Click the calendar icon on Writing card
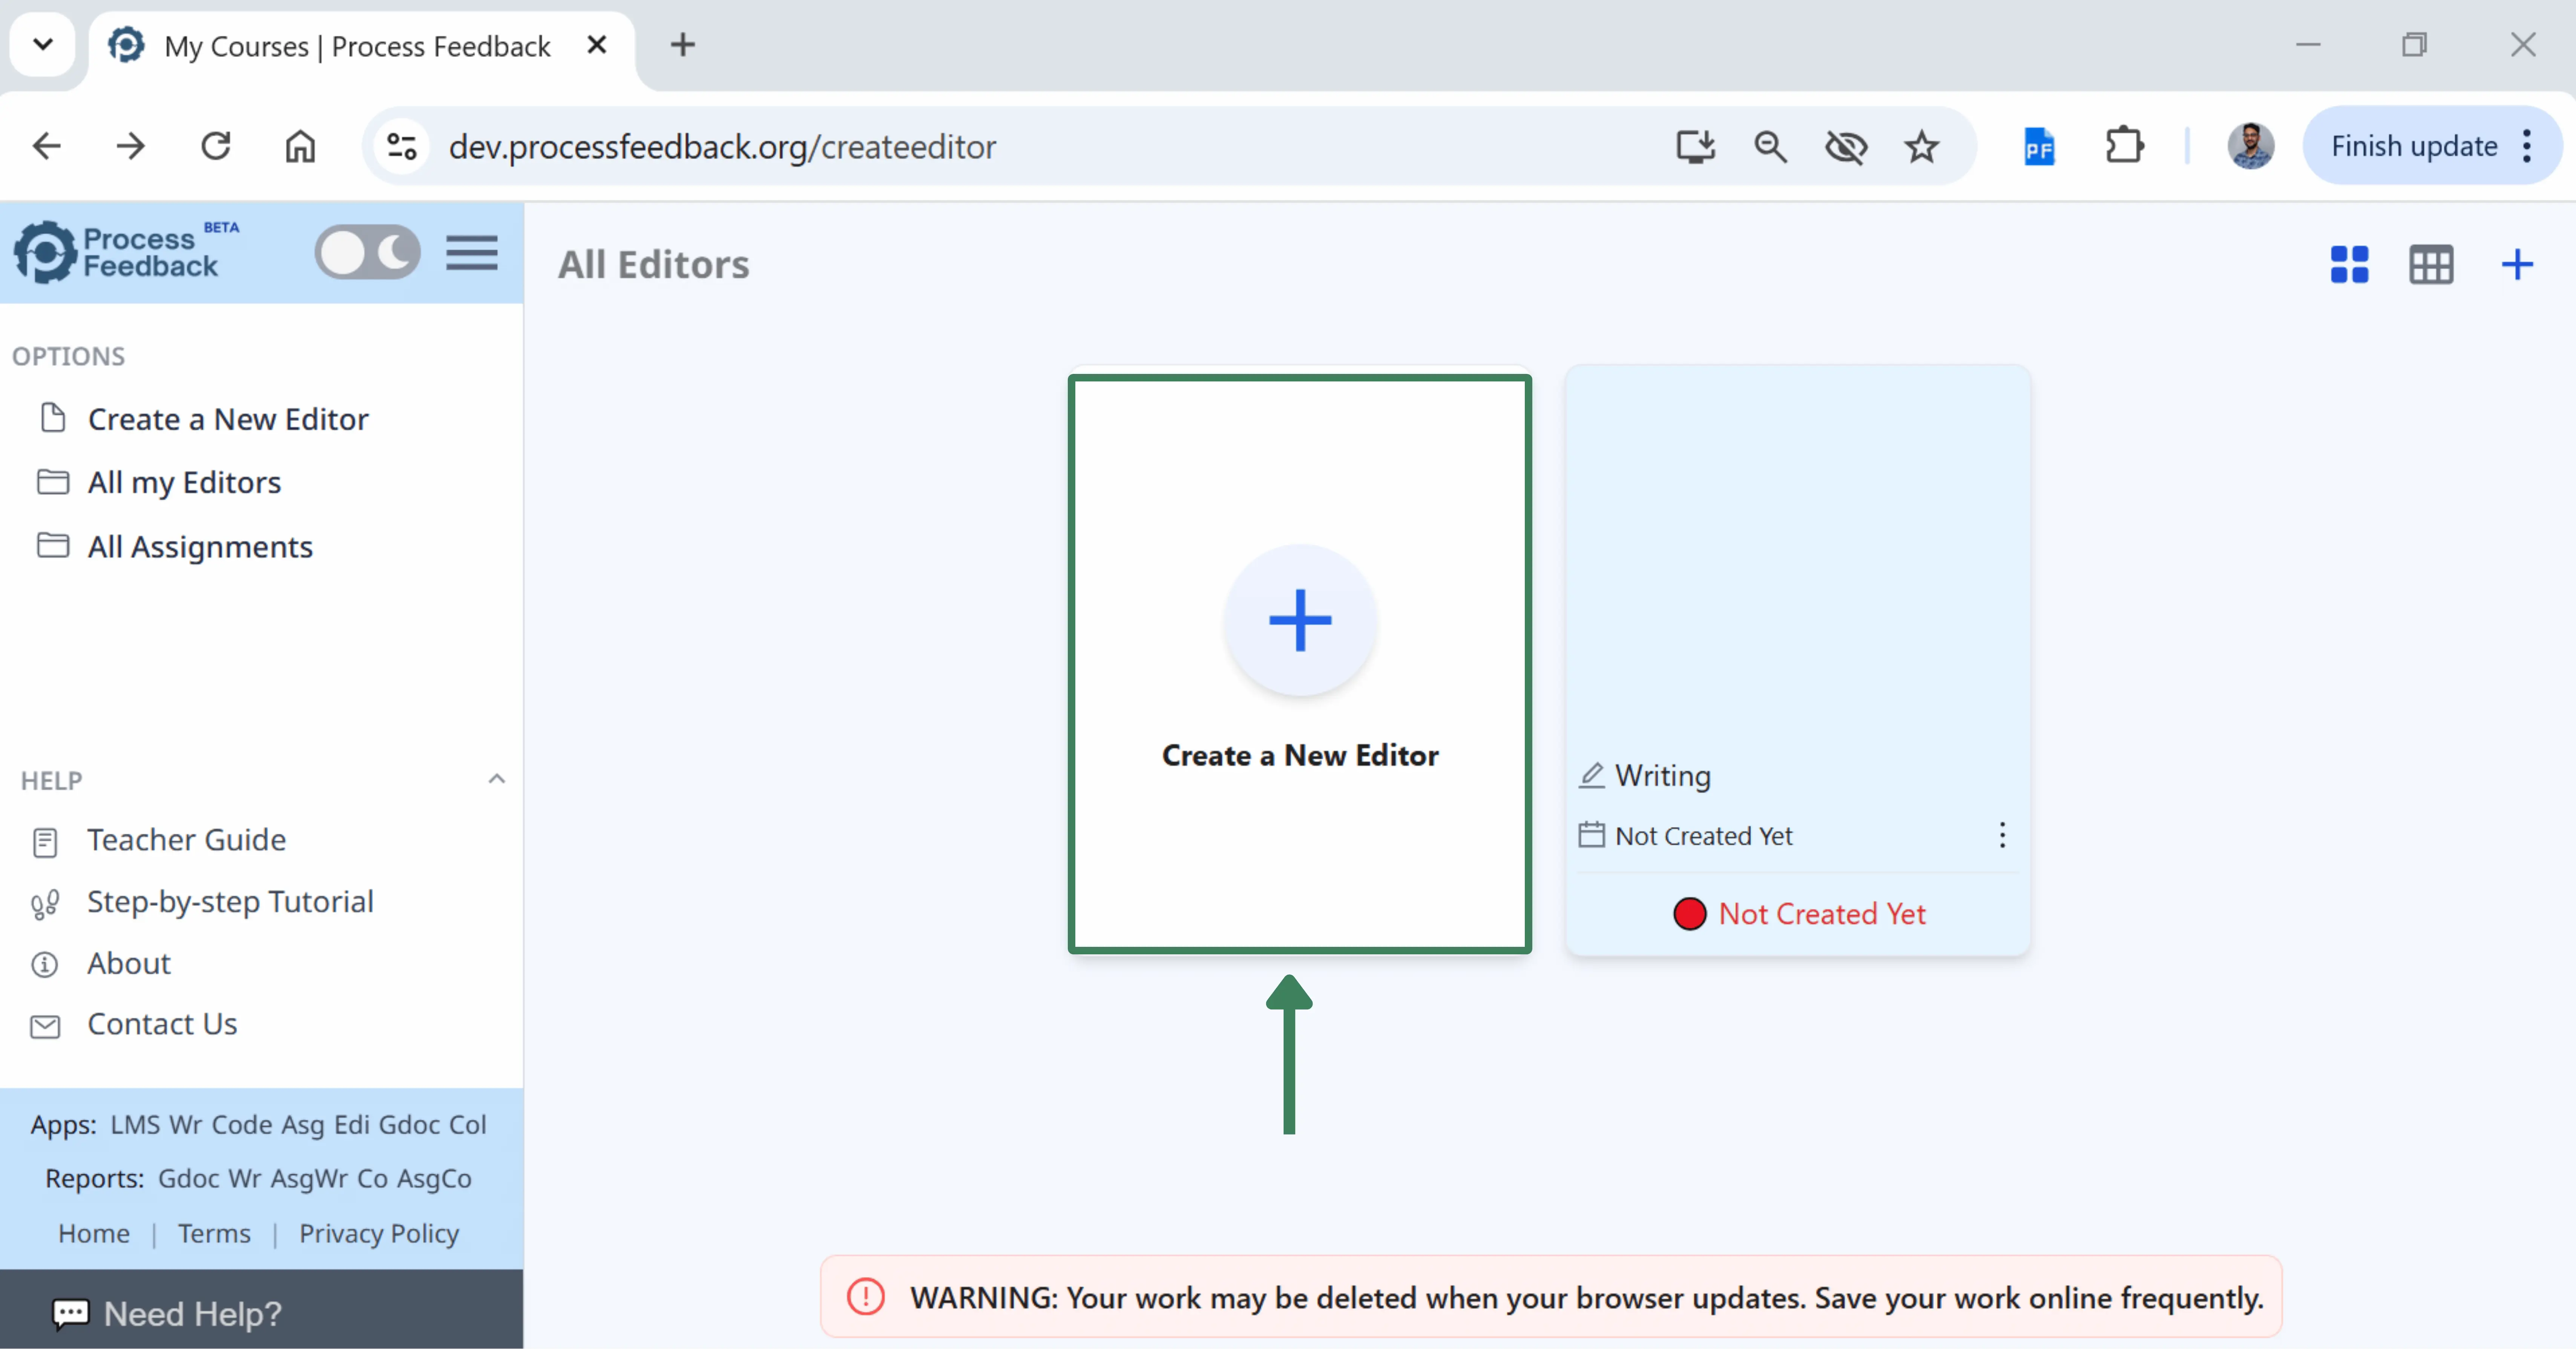The height and width of the screenshot is (1349, 2576). tap(1591, 835)
